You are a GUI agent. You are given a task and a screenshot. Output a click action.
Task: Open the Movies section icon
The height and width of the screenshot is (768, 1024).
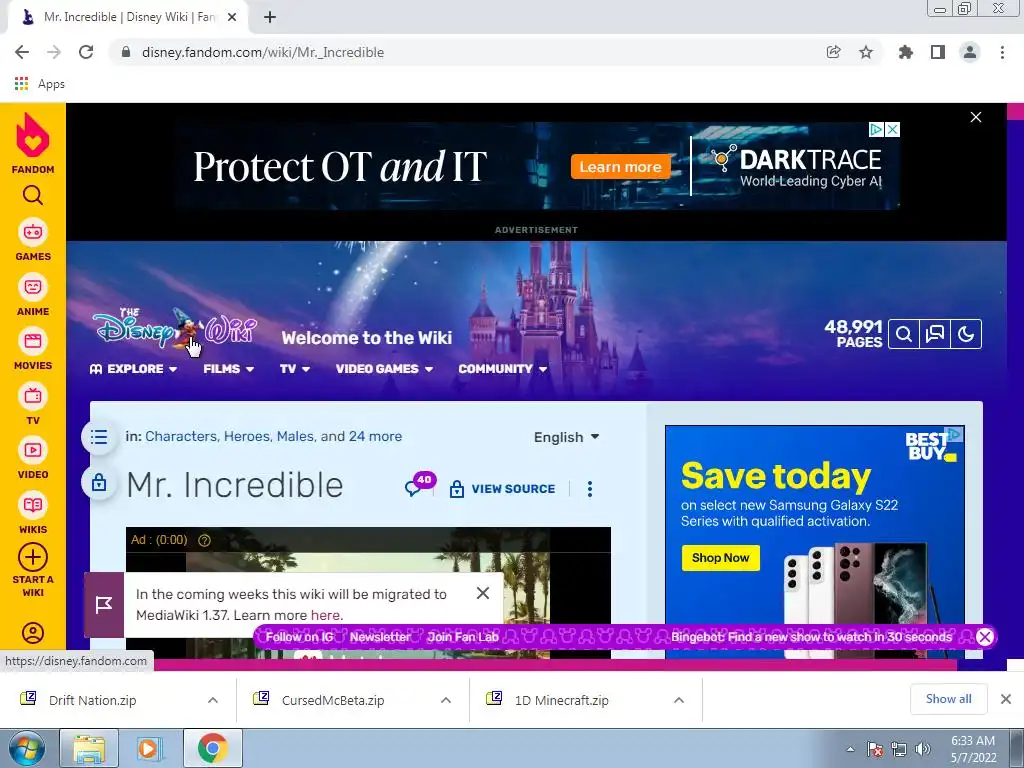33,342
